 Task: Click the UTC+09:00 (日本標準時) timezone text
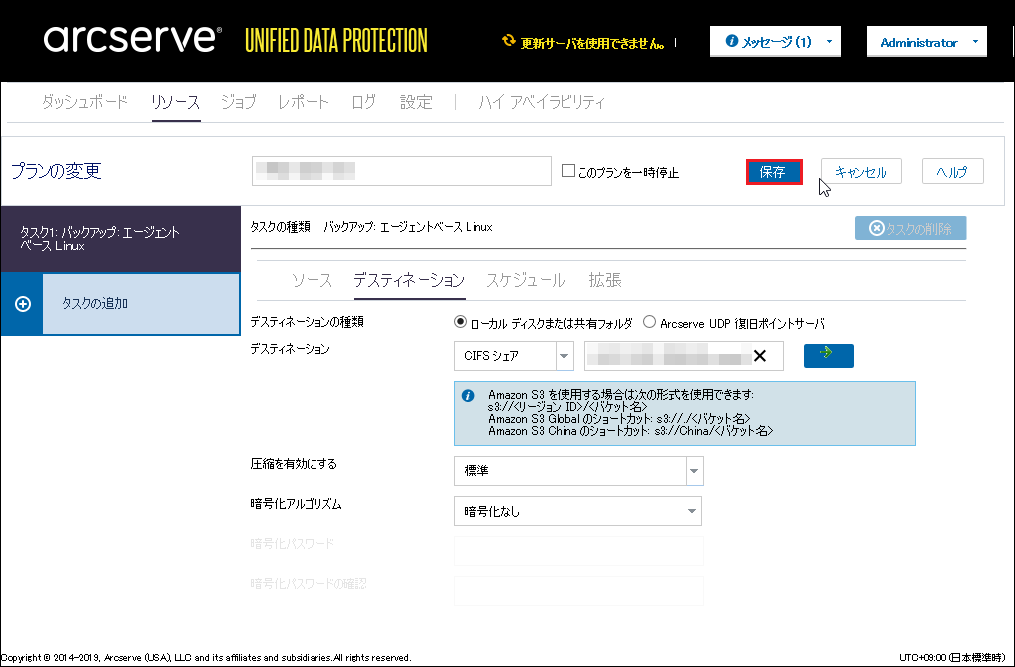coord(952,657)
